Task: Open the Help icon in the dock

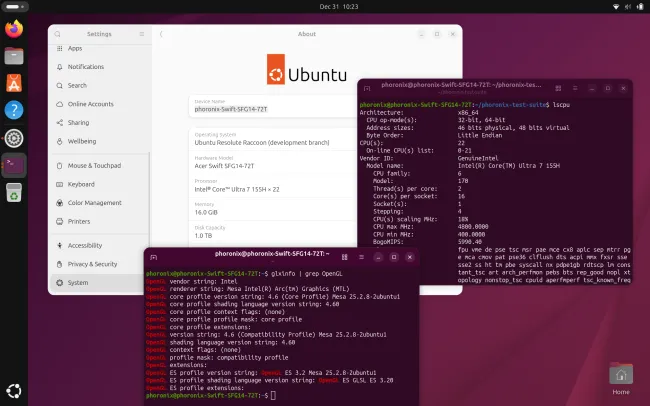Action: [14, 110]
